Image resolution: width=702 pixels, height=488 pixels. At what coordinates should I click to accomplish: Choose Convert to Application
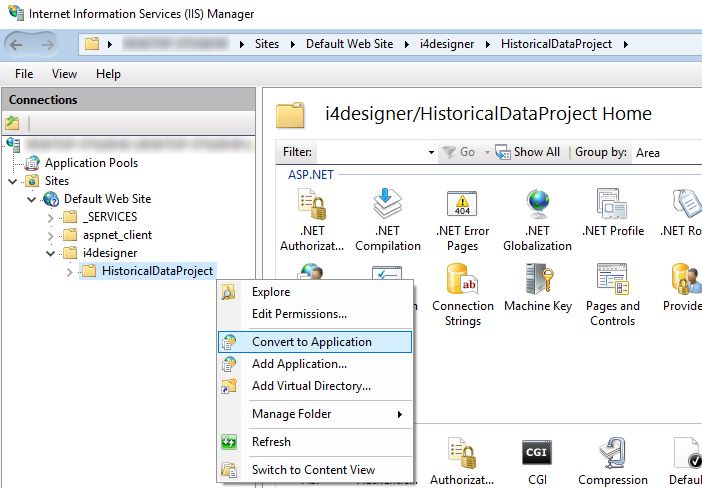coord(315,342)
